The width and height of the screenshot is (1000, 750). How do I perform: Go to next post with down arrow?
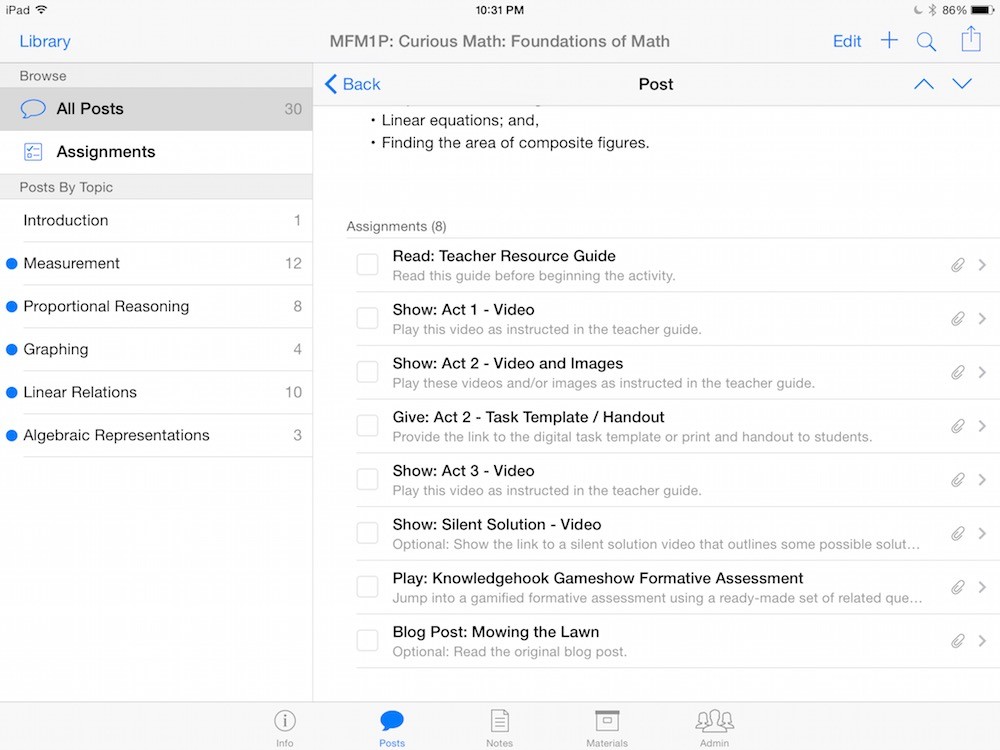point(962,84)
